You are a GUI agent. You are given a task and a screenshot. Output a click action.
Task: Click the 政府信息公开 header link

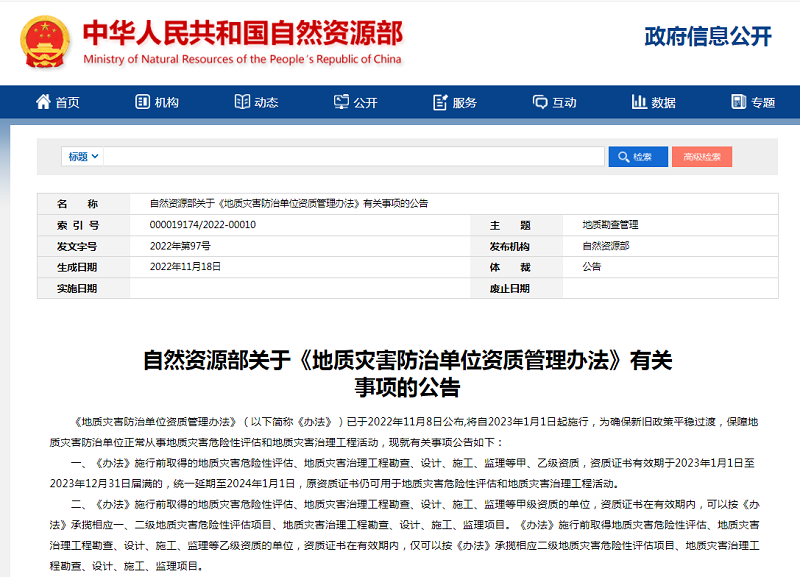point(708,37)
